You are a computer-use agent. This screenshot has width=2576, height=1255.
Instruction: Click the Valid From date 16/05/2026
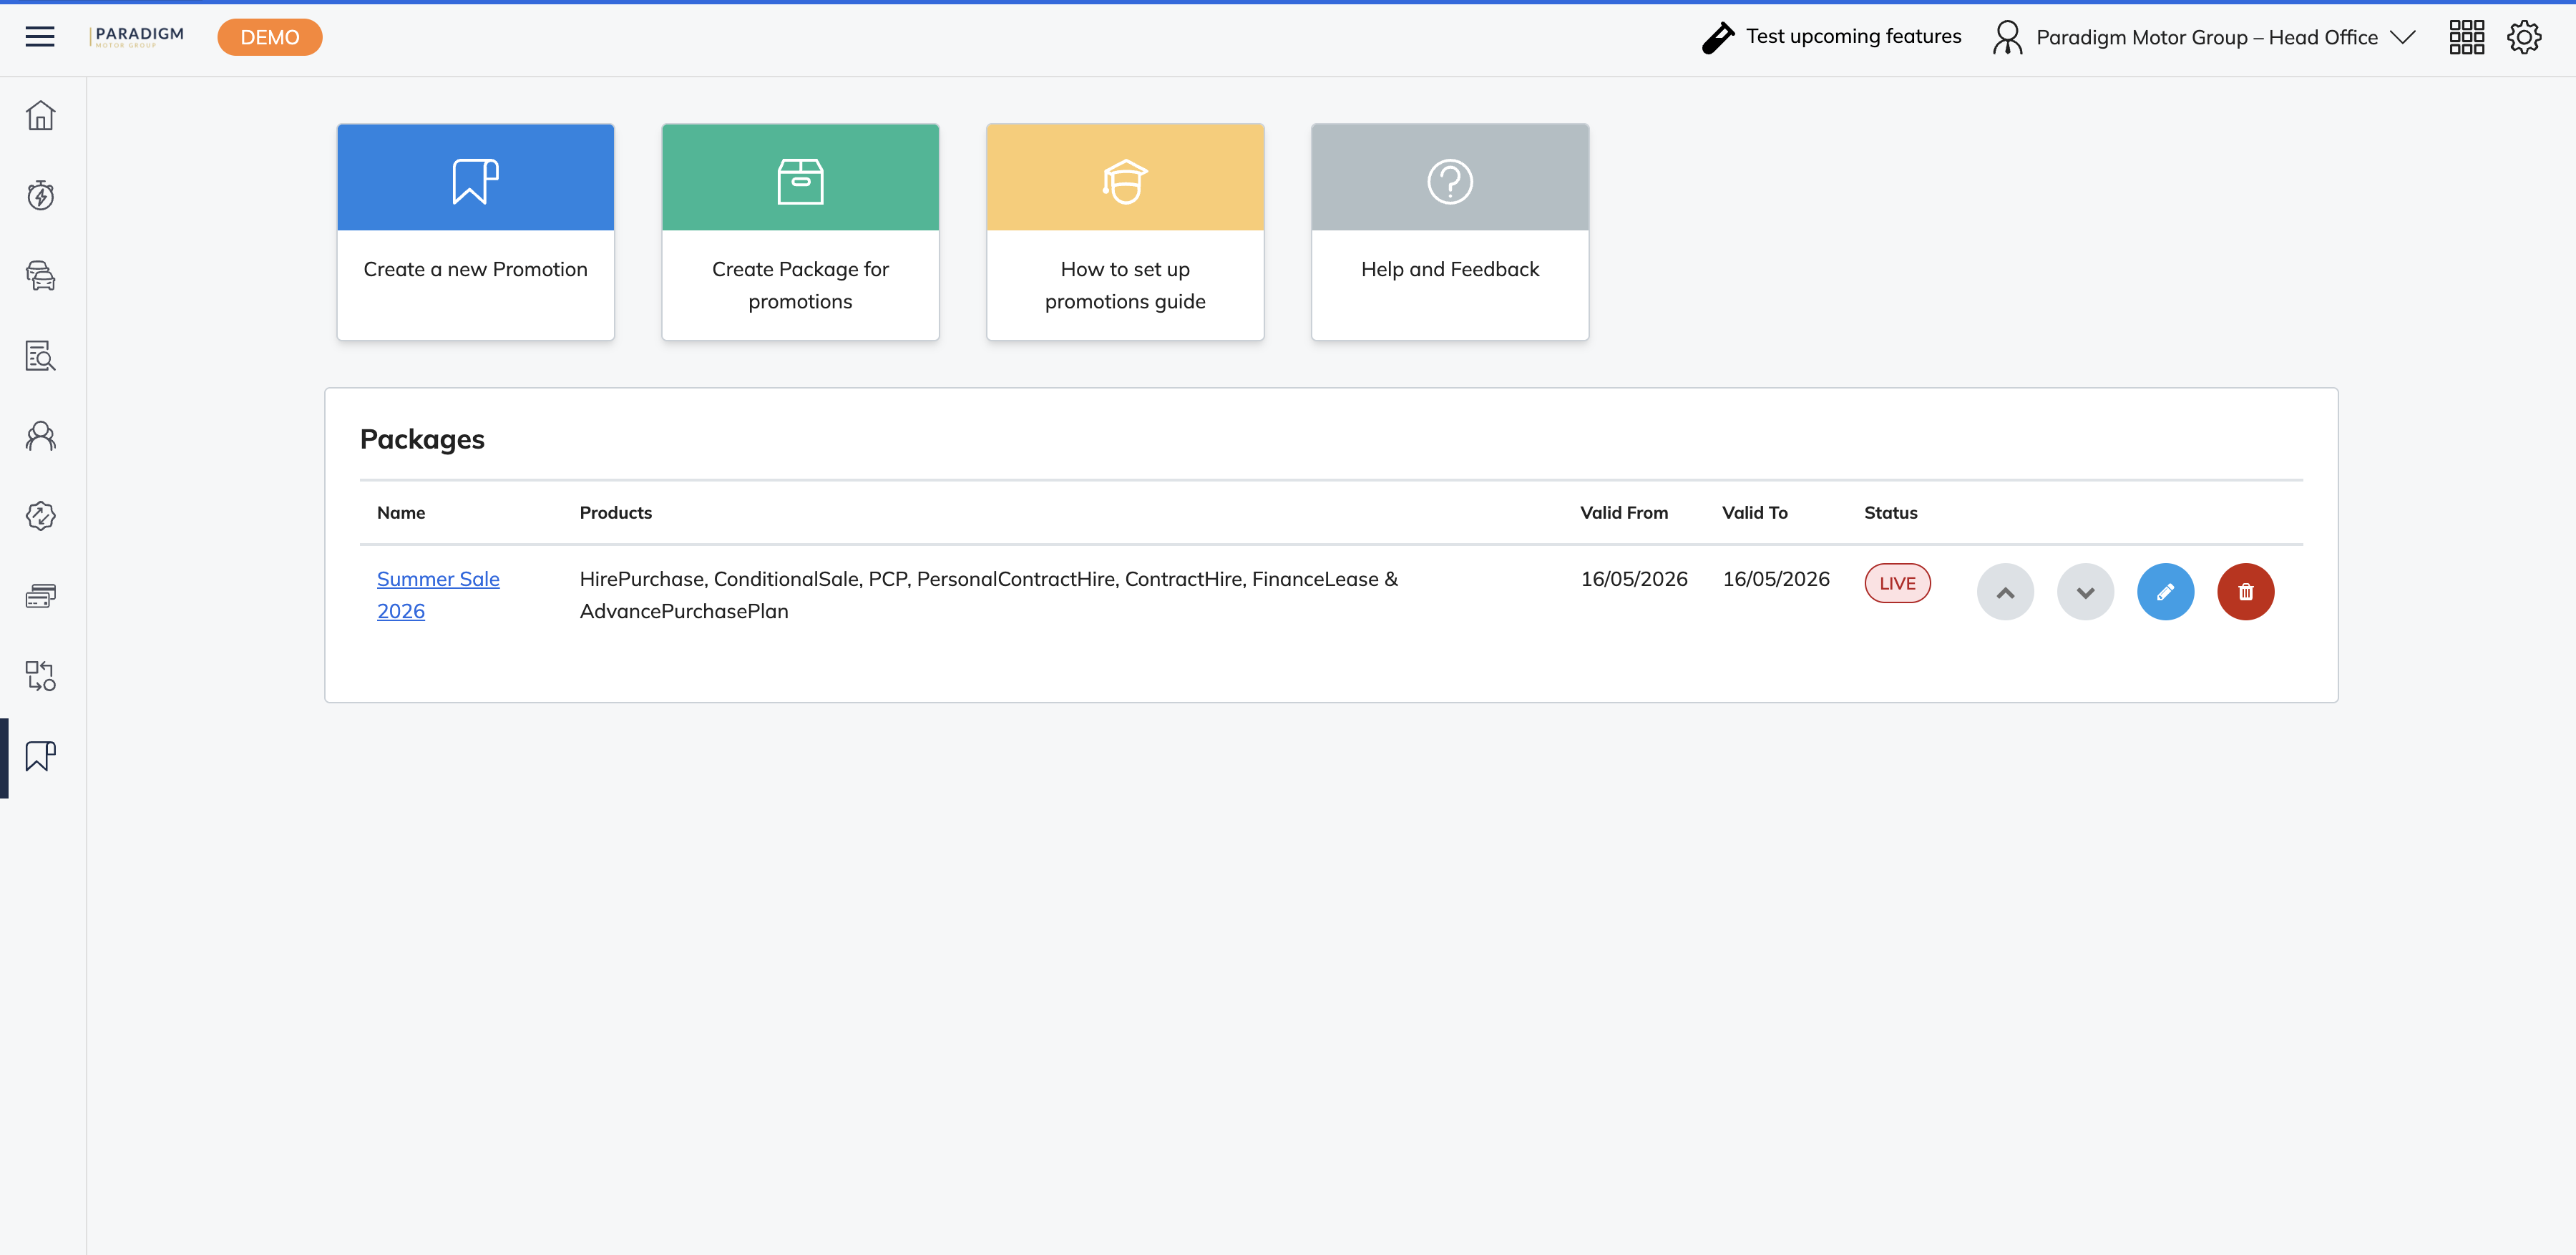pyautogui.click(x=1634, y=579)
